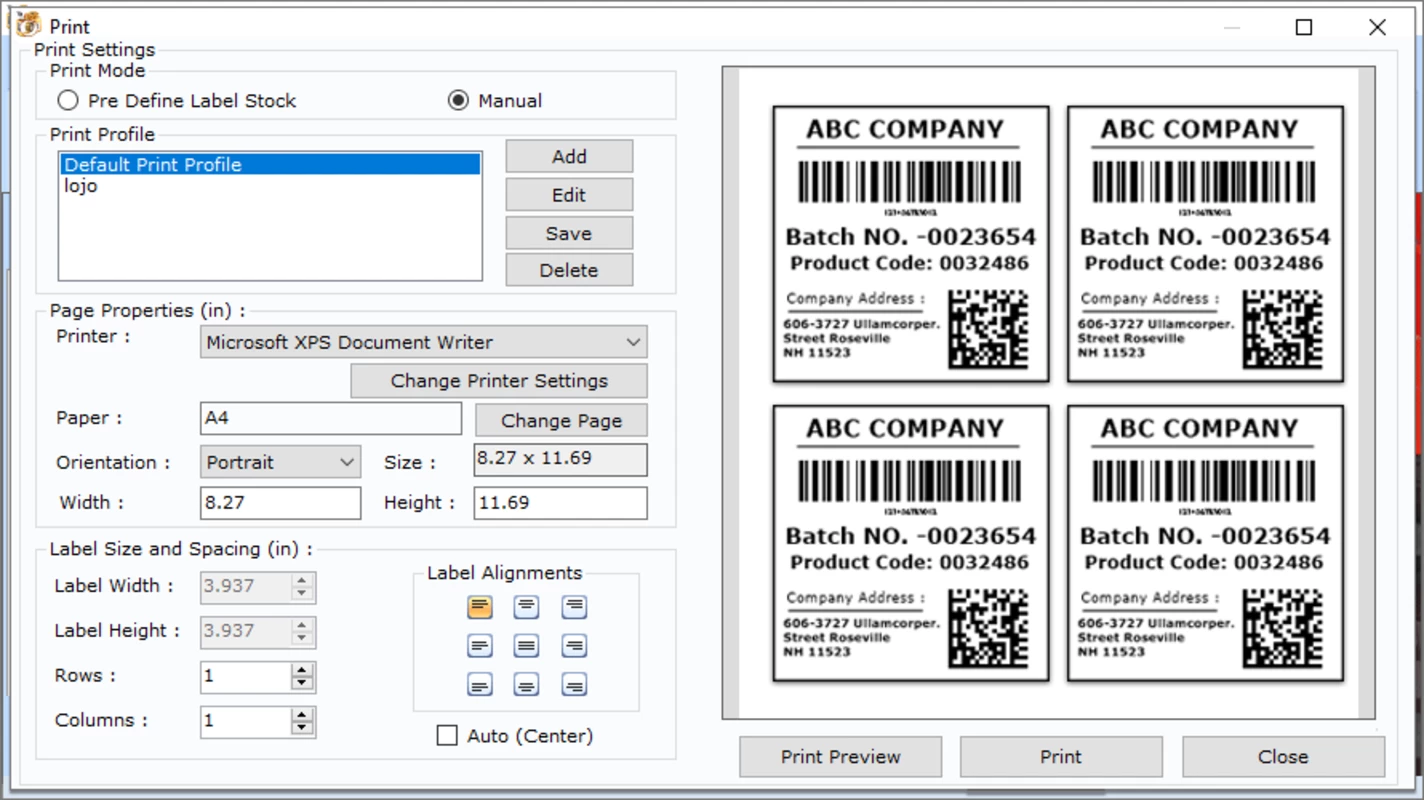This screenshot has width=1424, height=800.
Task: Open Change Printer Settings
Action: pyautogui.click(x=499, y=381)
